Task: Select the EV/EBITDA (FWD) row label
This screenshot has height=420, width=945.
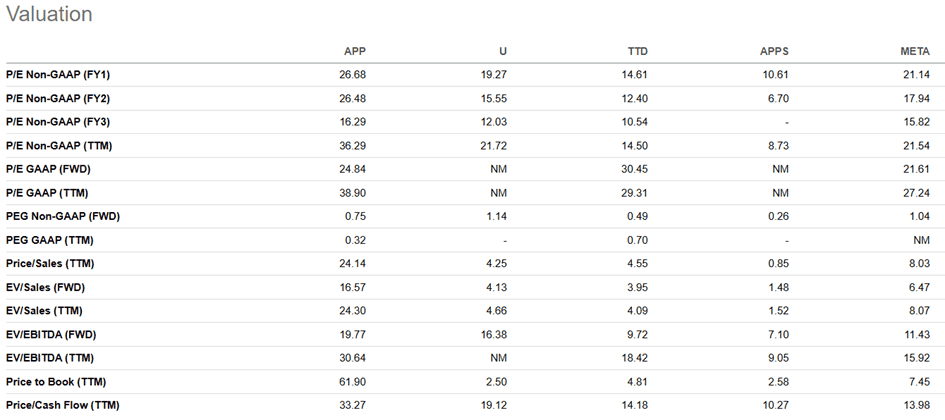Action: pyautogui.click(x=52, y=334)
